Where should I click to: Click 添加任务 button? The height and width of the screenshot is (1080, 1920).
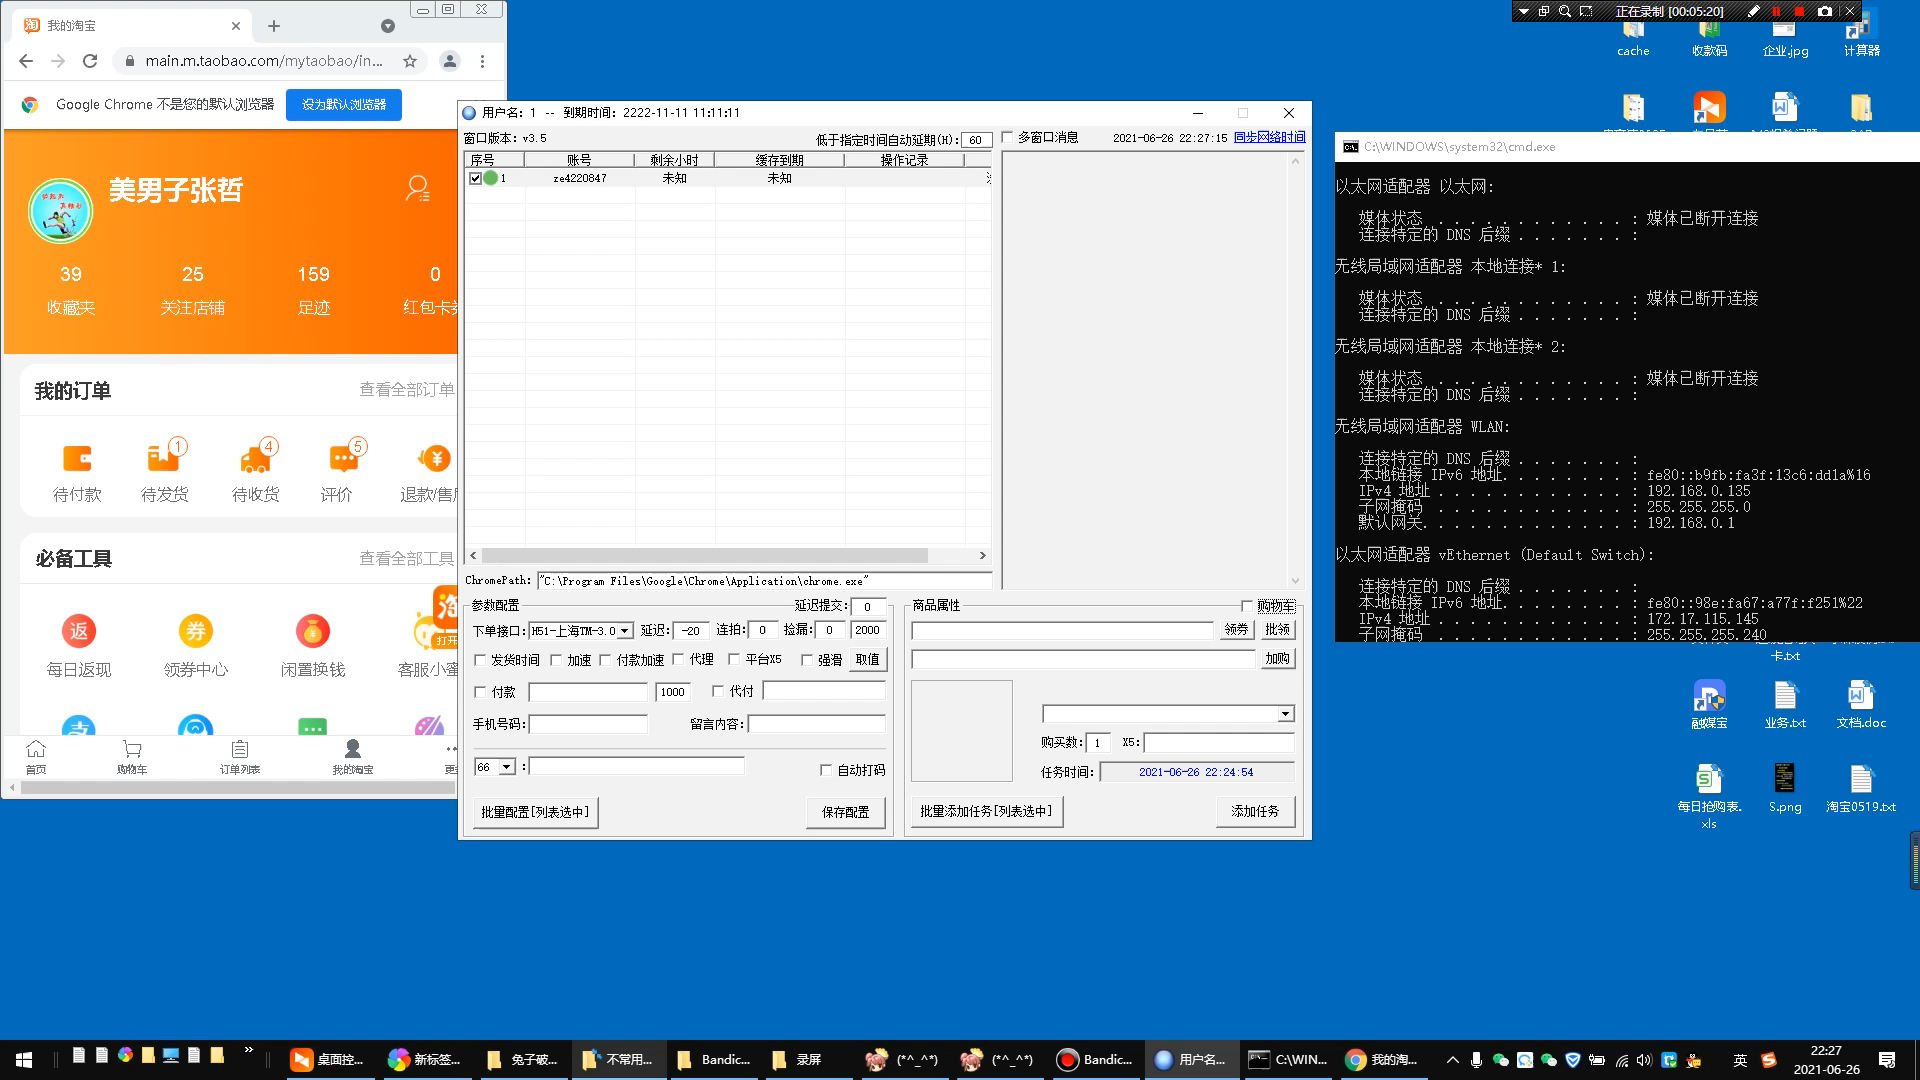(1255, 811)
